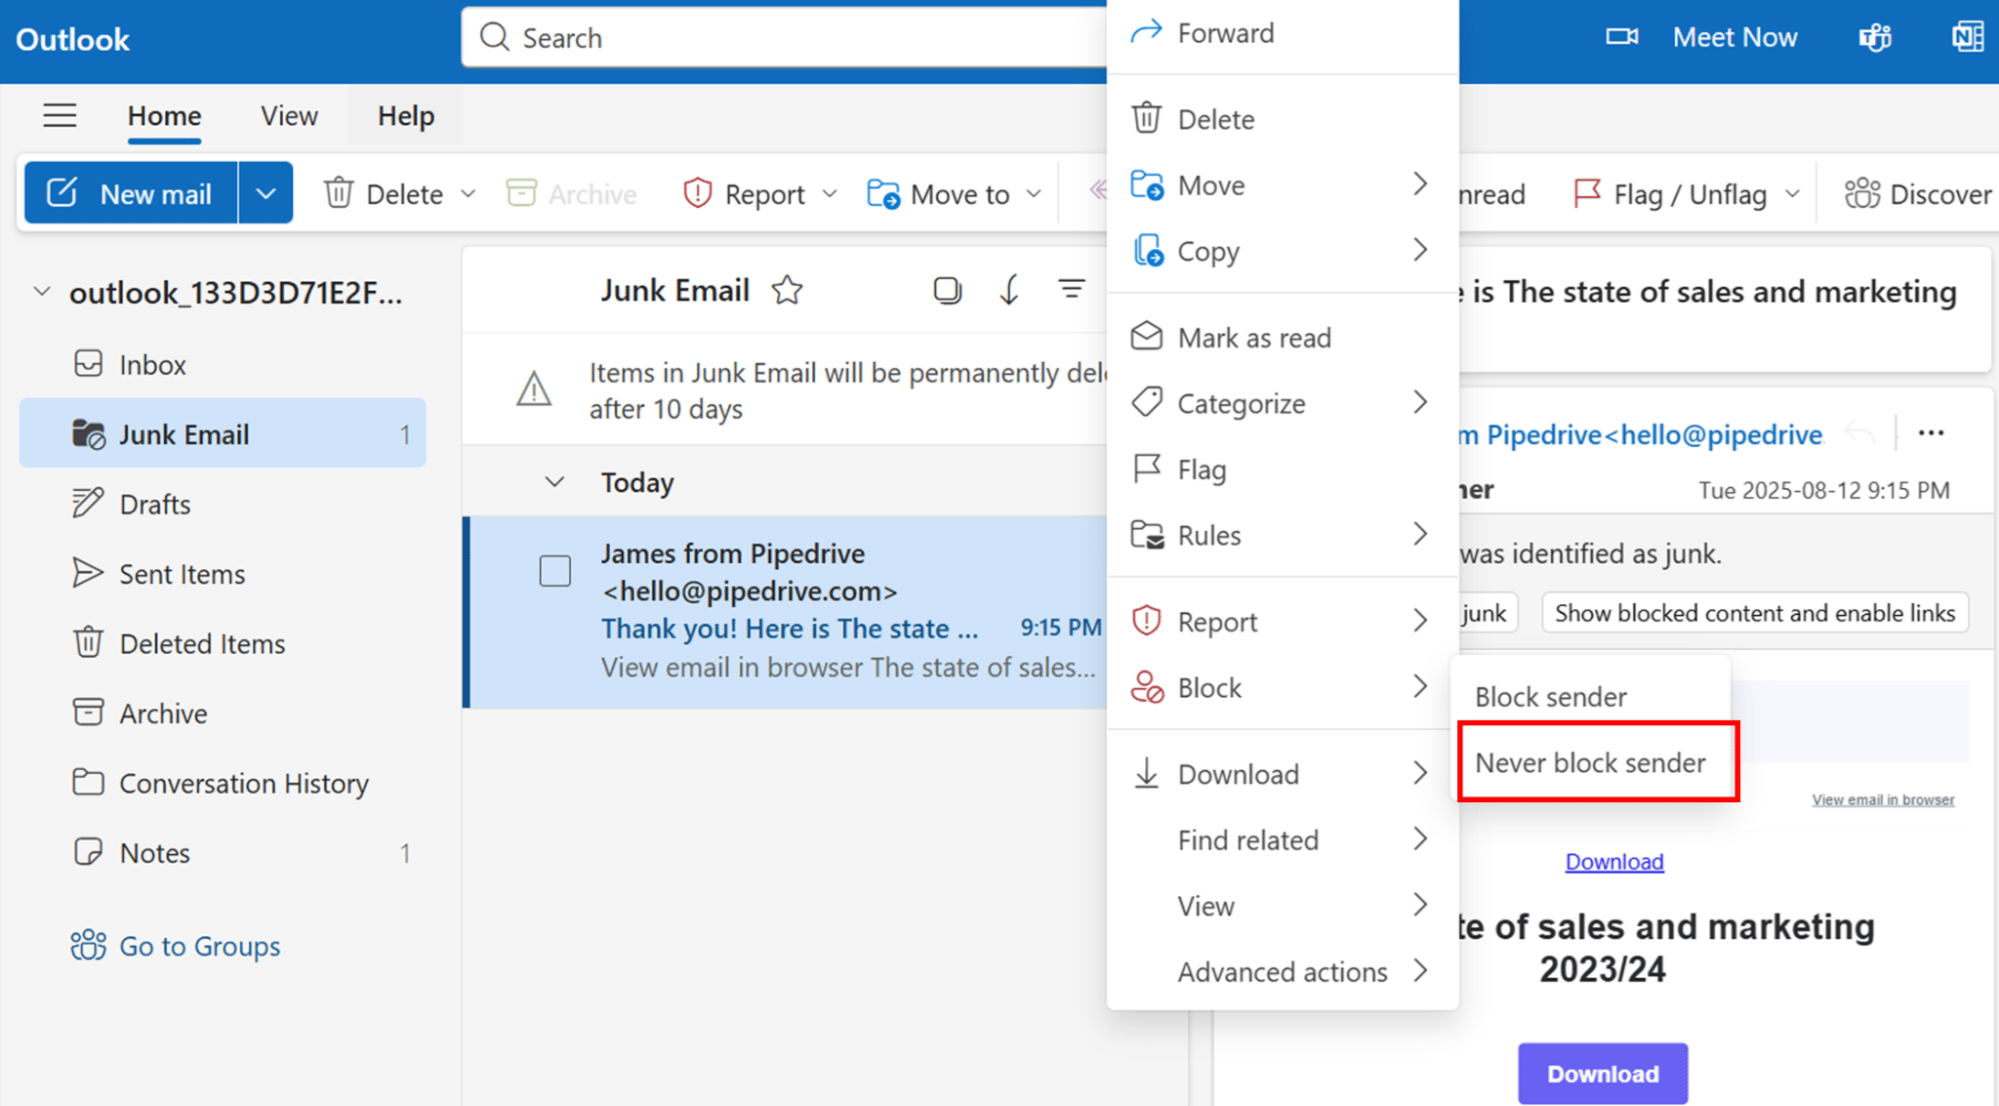Open the New mail dropdown arrow
Screen dimensions: 1999x1106
coord(265,192)
